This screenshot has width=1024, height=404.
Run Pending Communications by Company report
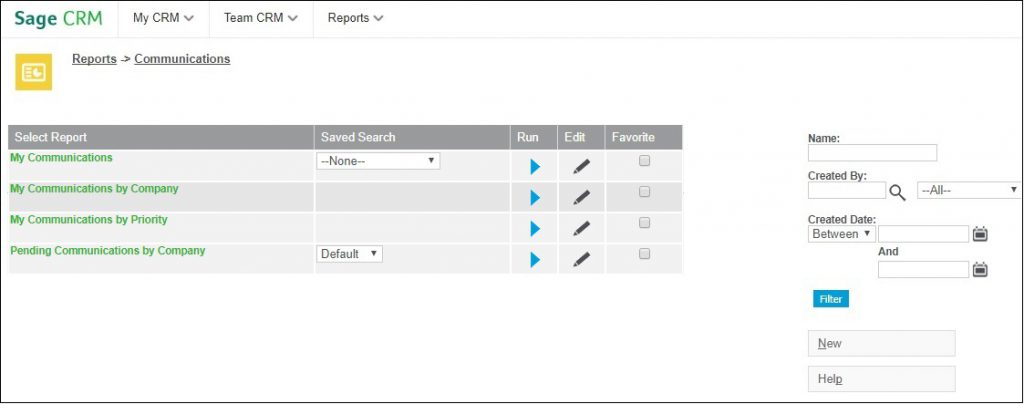click(x=535, y=259)
